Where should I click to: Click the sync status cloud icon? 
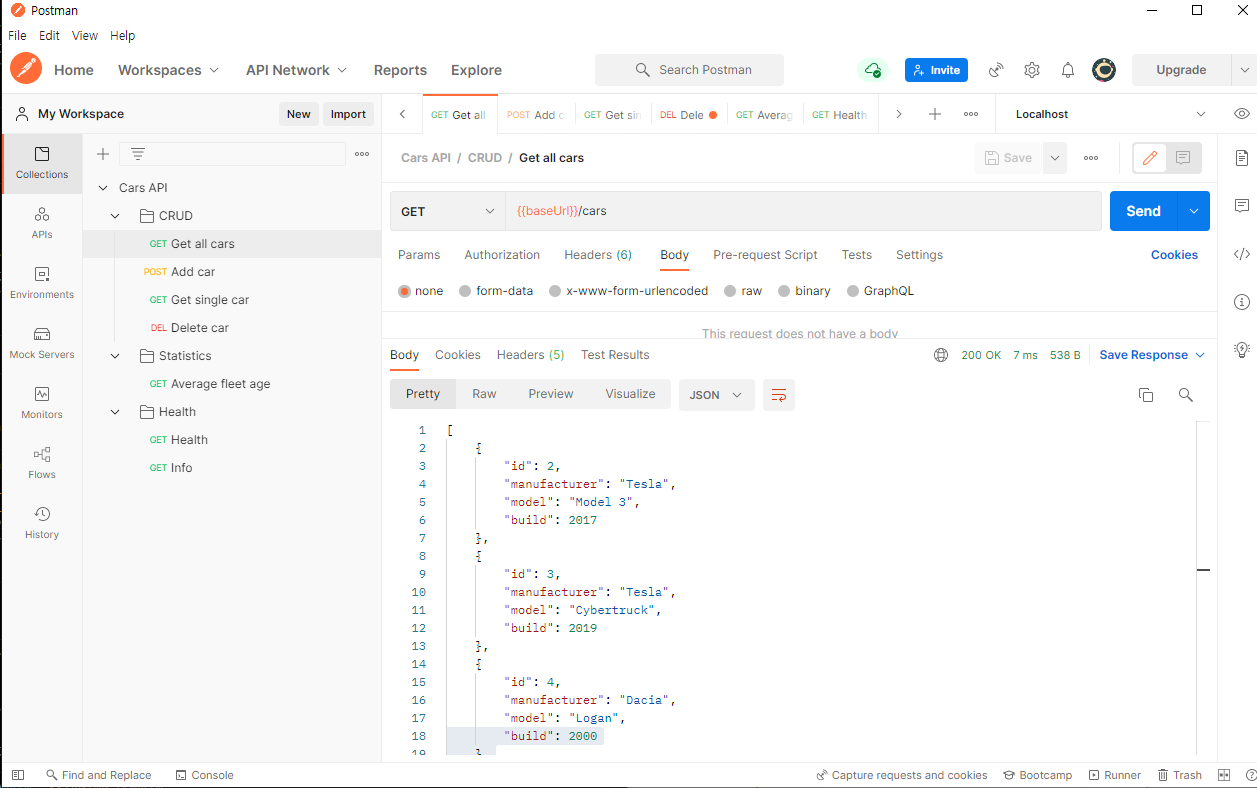click(873, 70)
